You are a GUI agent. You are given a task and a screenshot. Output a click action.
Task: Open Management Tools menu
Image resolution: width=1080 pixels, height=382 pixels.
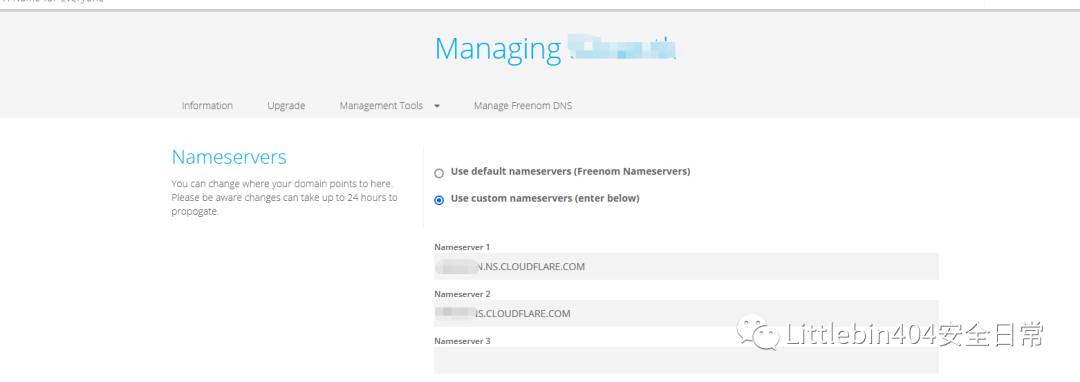point(381,106)
